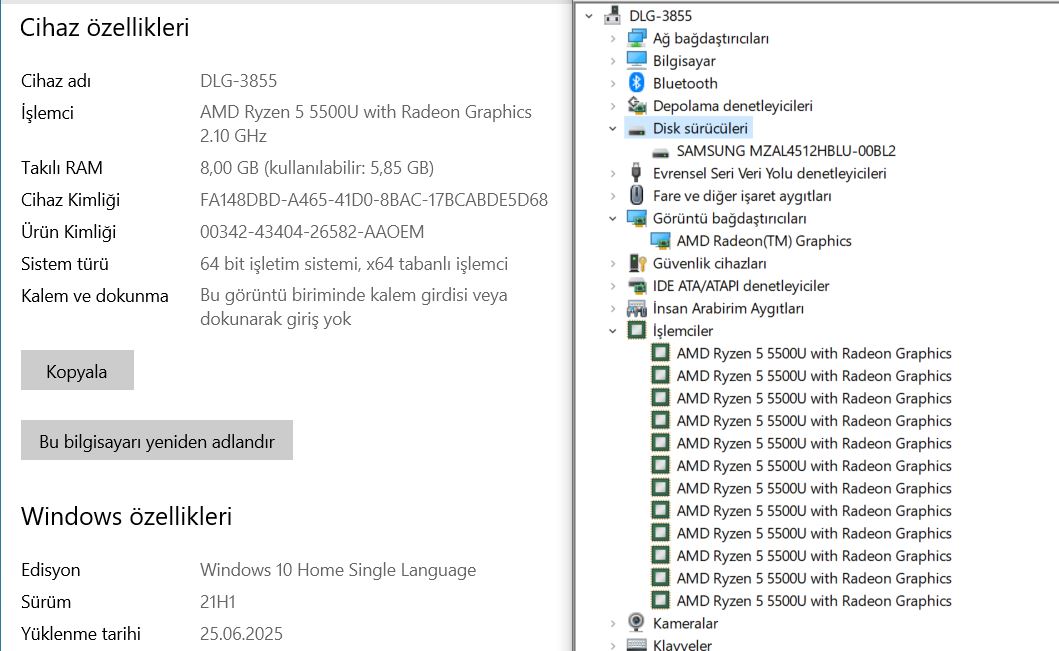Screen dimensions: 1059x651
Task: Click the Fare ve diğer işaret aygıtları mouse icon
Action: (x=636, y=195)
